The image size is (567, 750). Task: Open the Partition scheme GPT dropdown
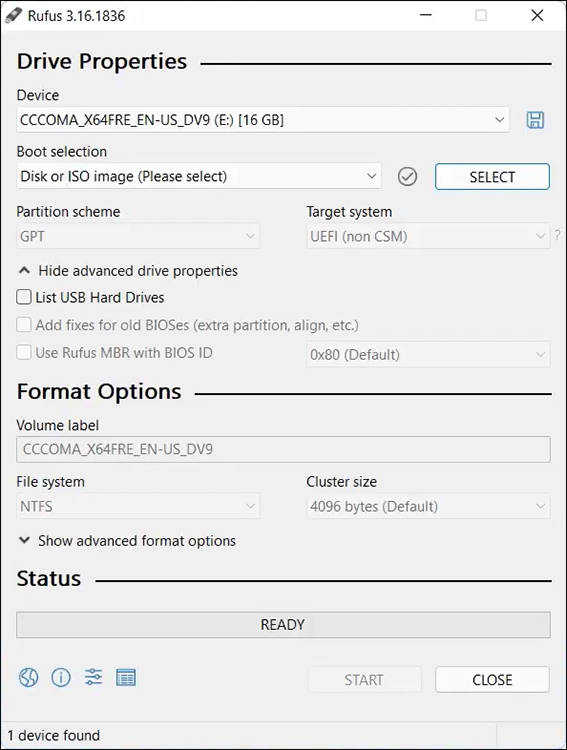tap(138, 236)
